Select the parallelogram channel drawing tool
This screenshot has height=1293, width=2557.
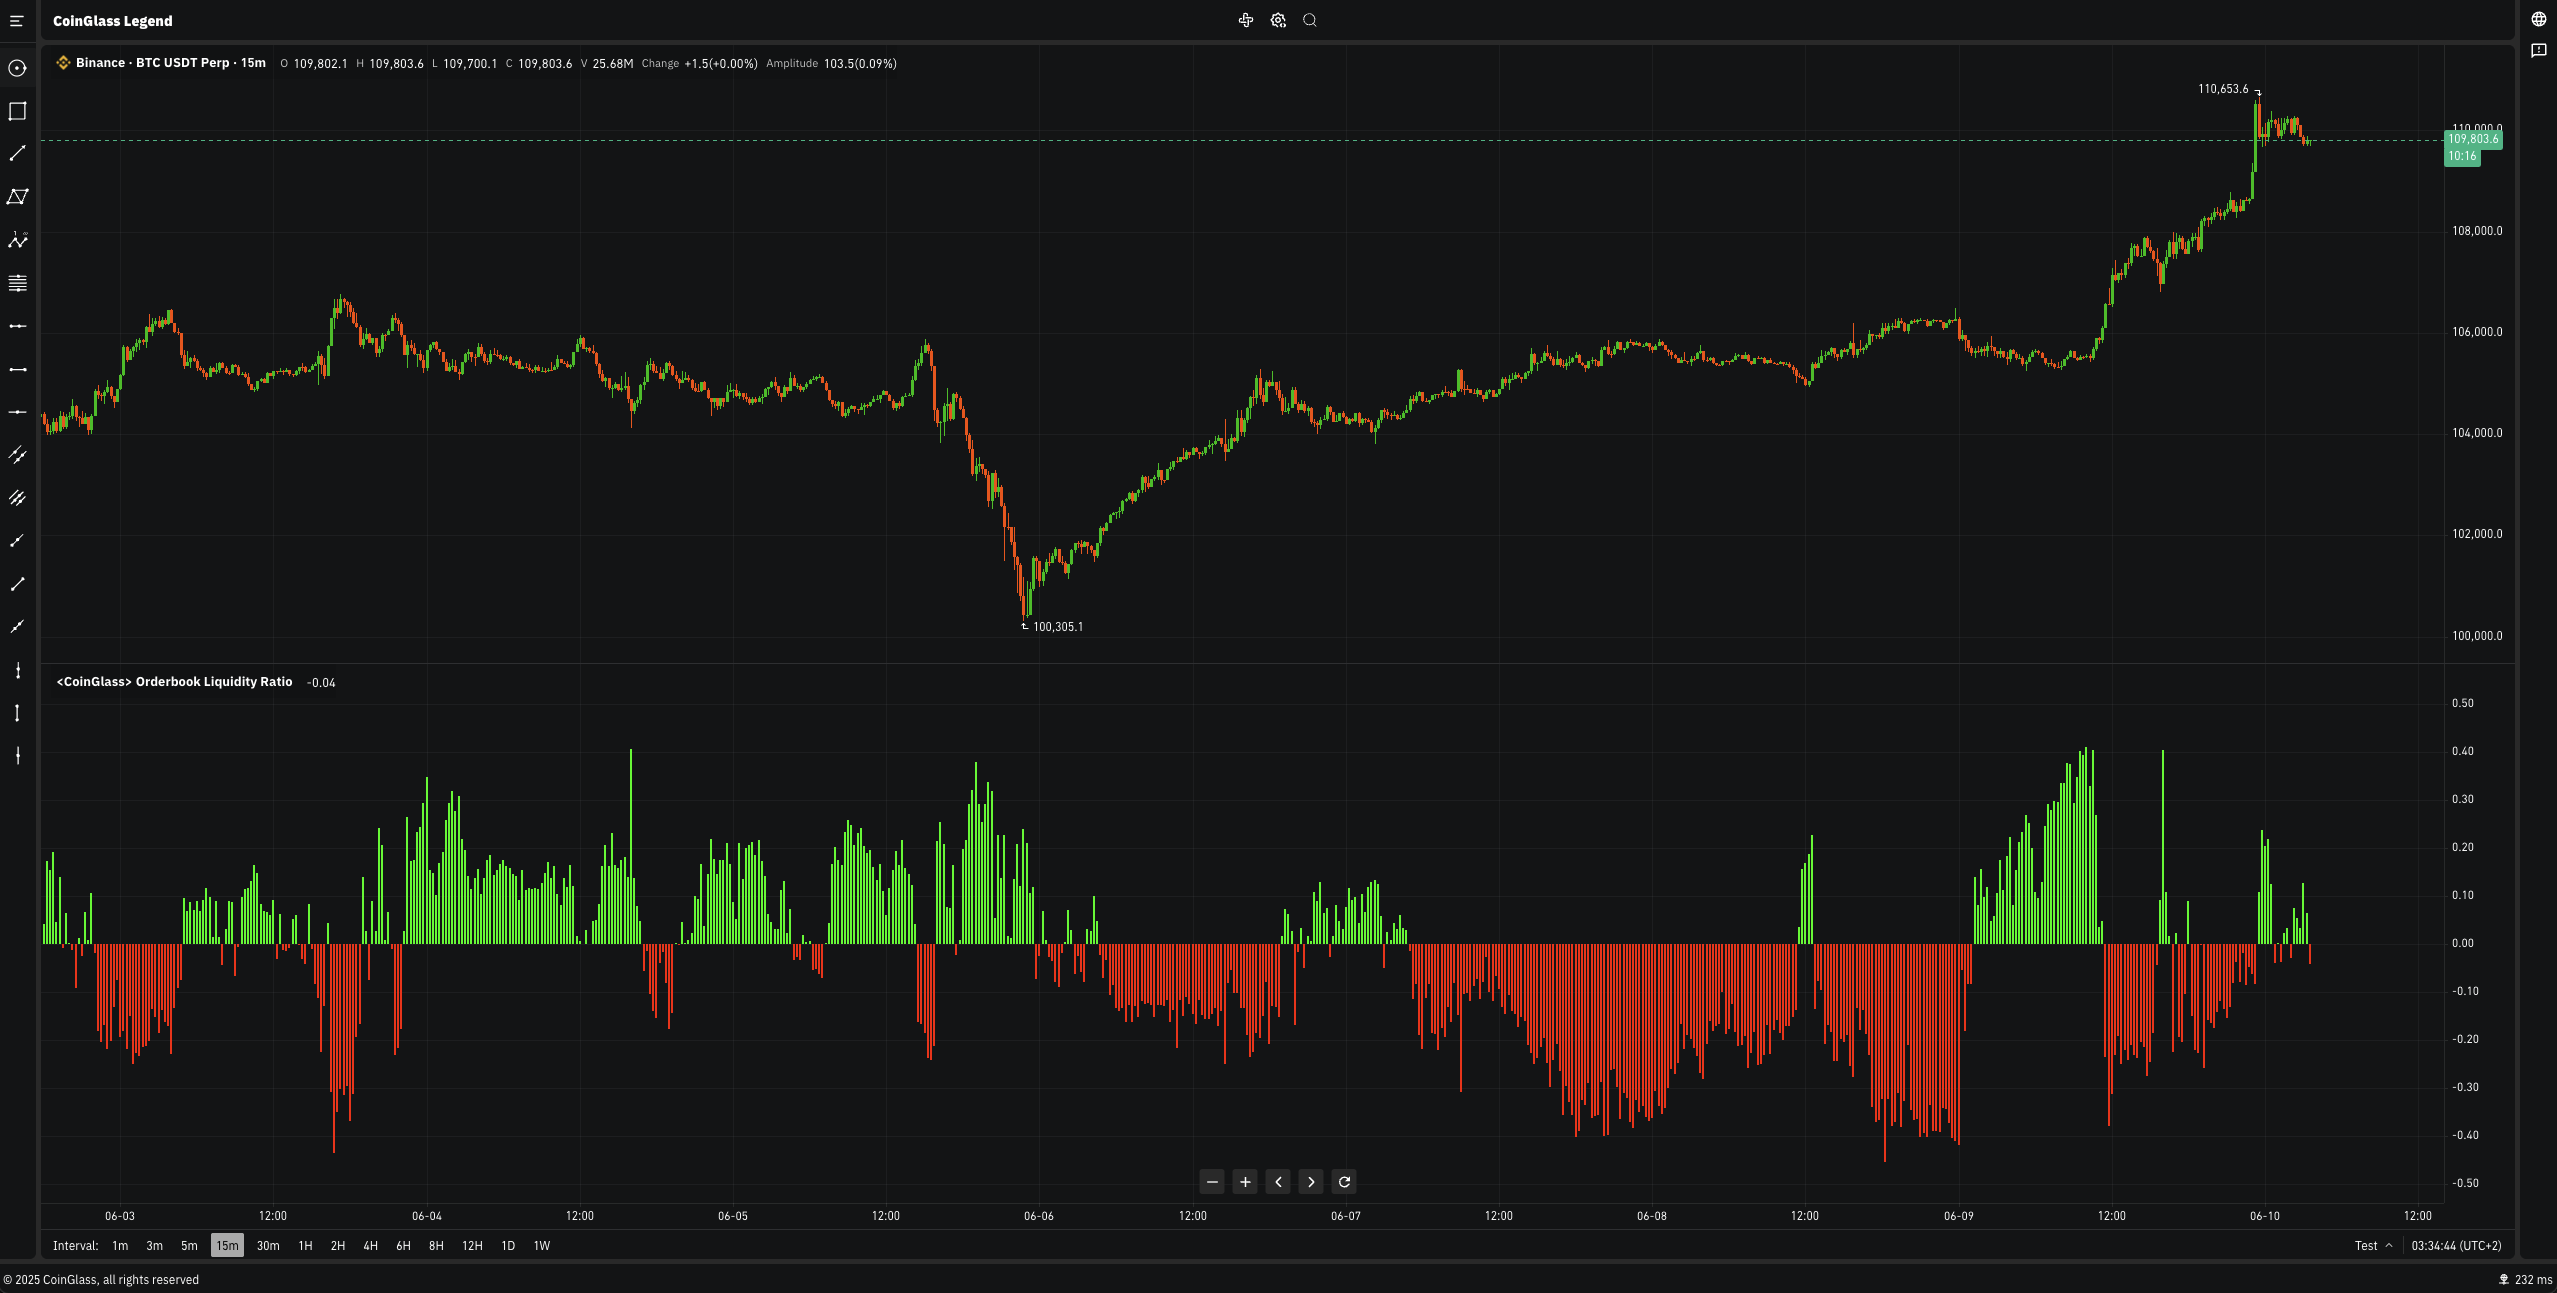[17, 197]
